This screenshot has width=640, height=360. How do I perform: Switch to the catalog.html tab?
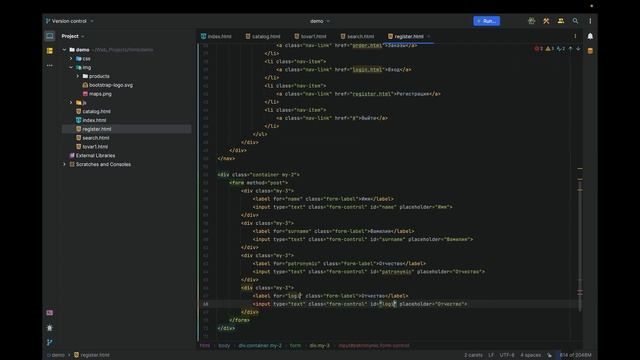[x=263, y=36]
